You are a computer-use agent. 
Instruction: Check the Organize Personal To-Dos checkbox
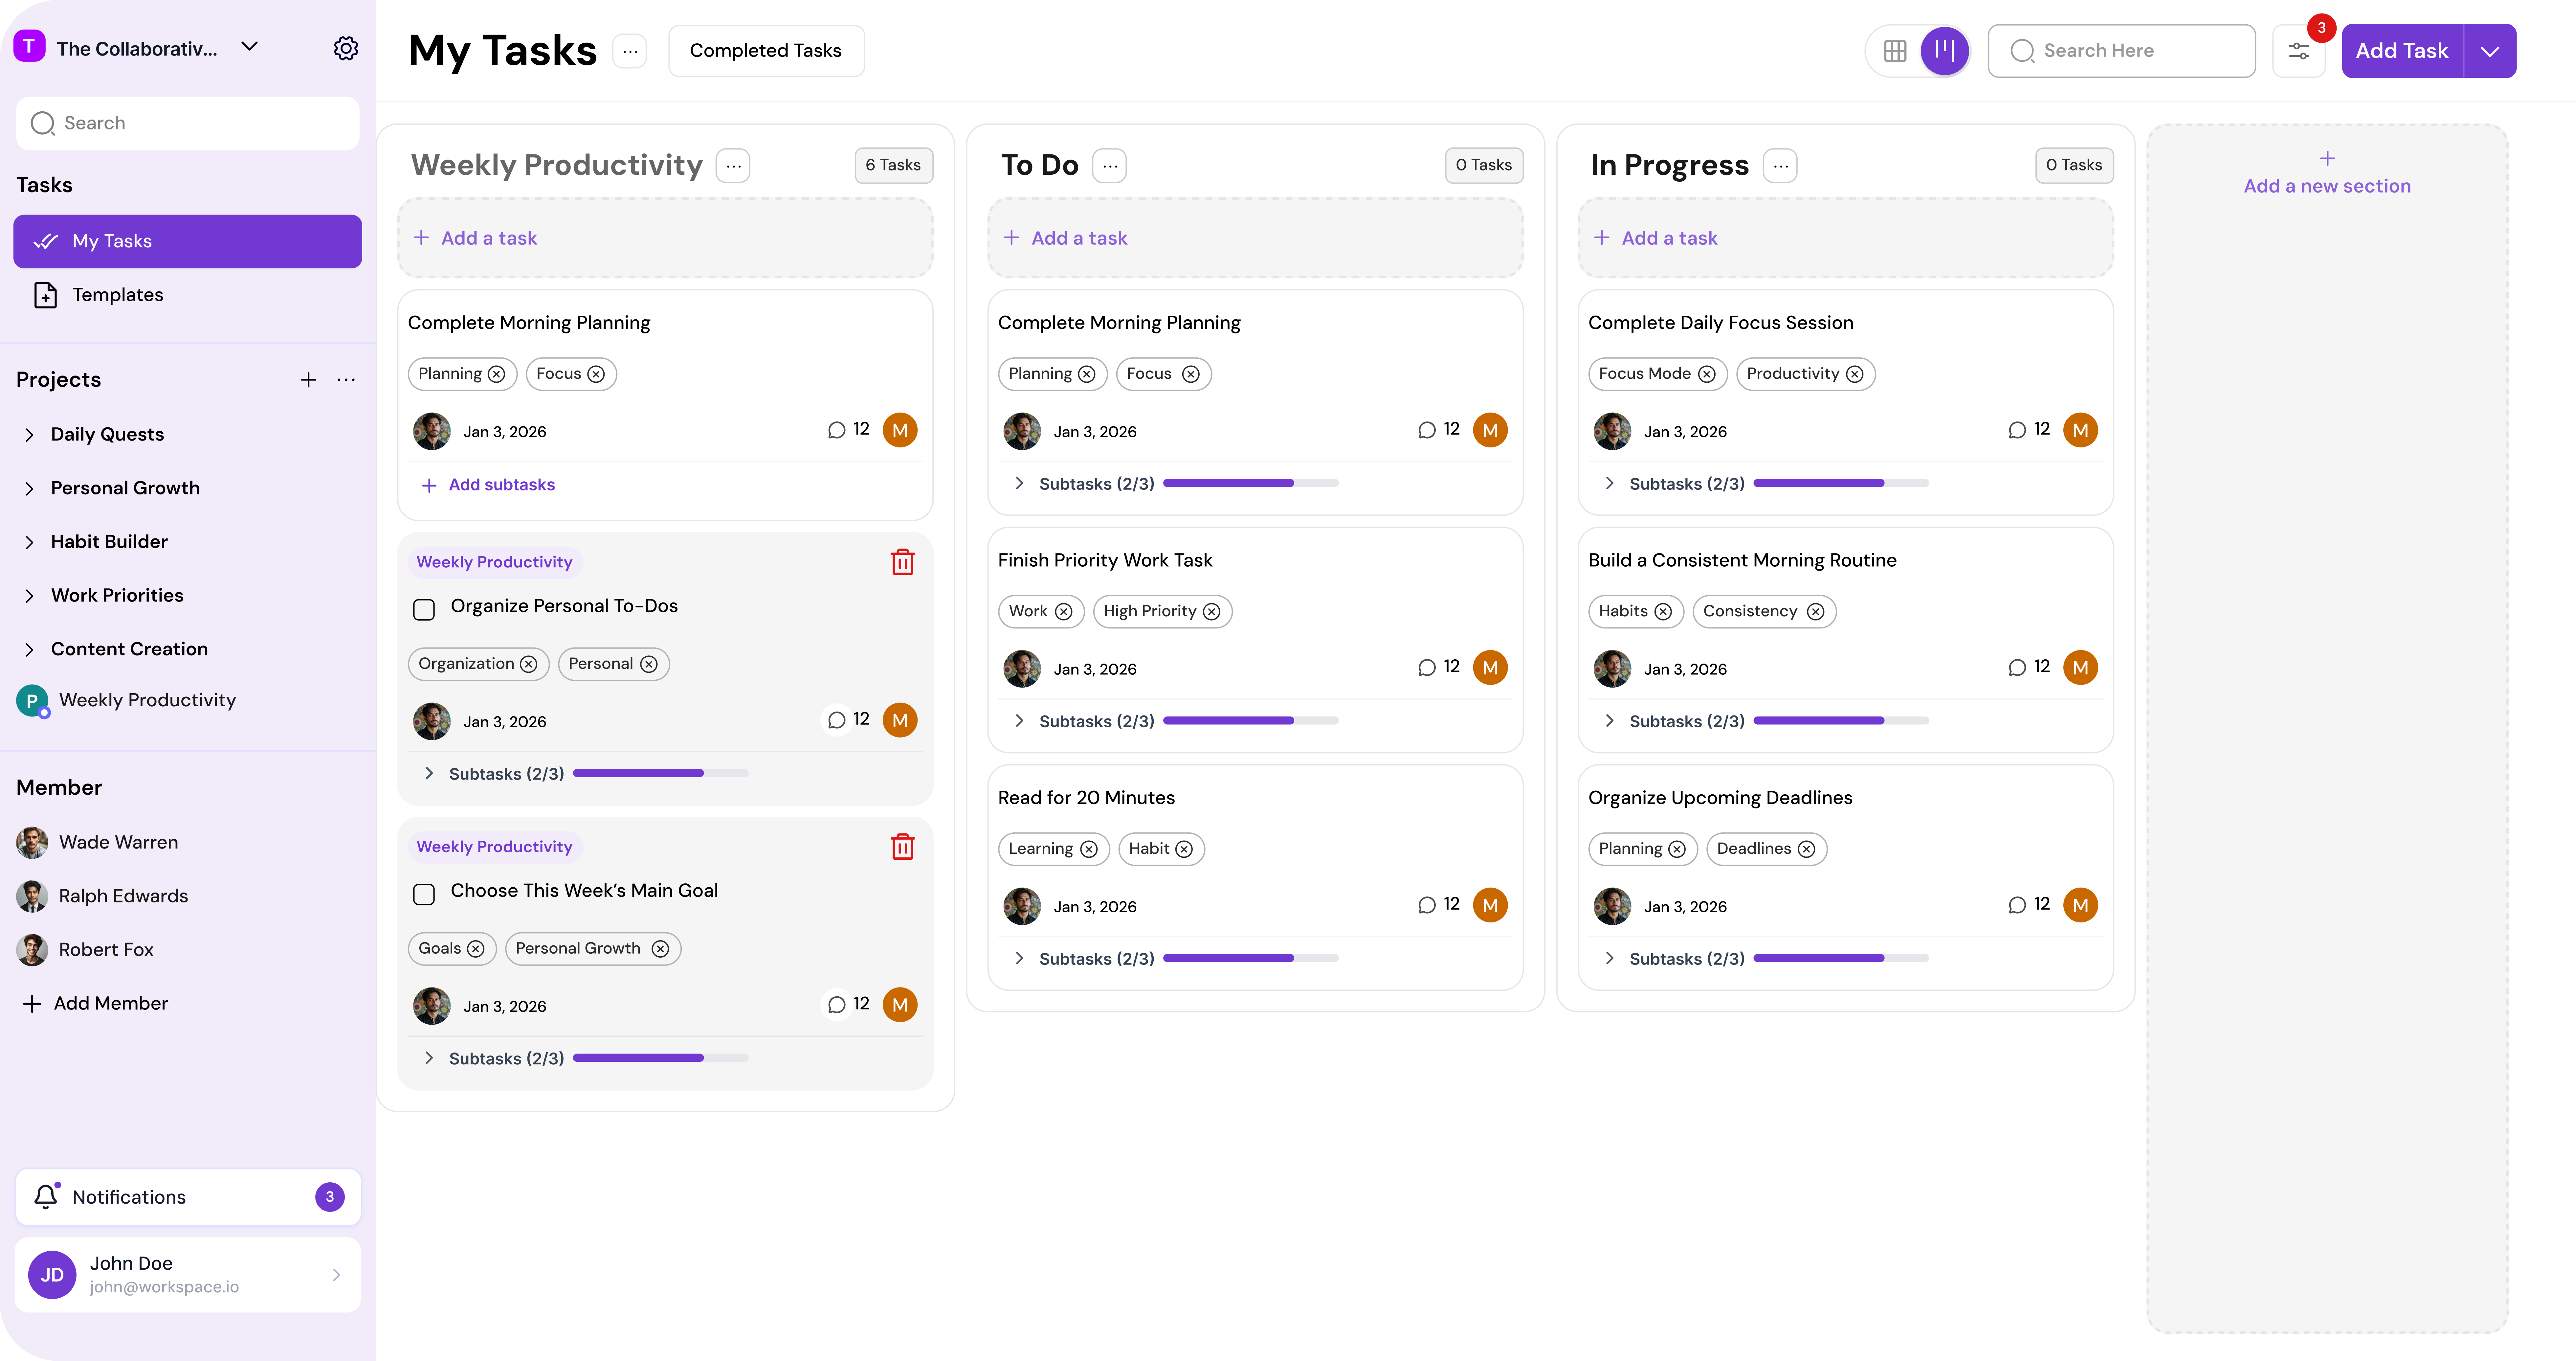coord(424,609)
